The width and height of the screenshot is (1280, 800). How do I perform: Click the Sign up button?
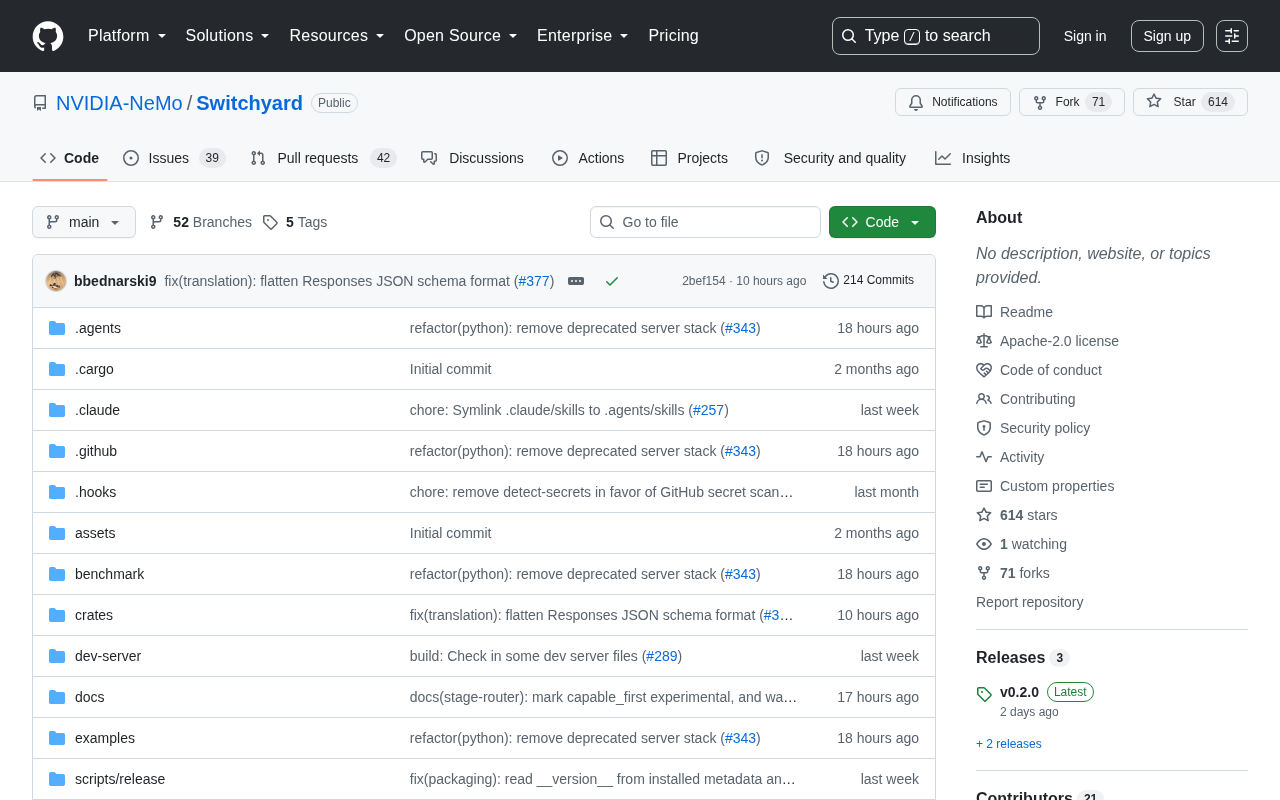(x=1167, y=36)
